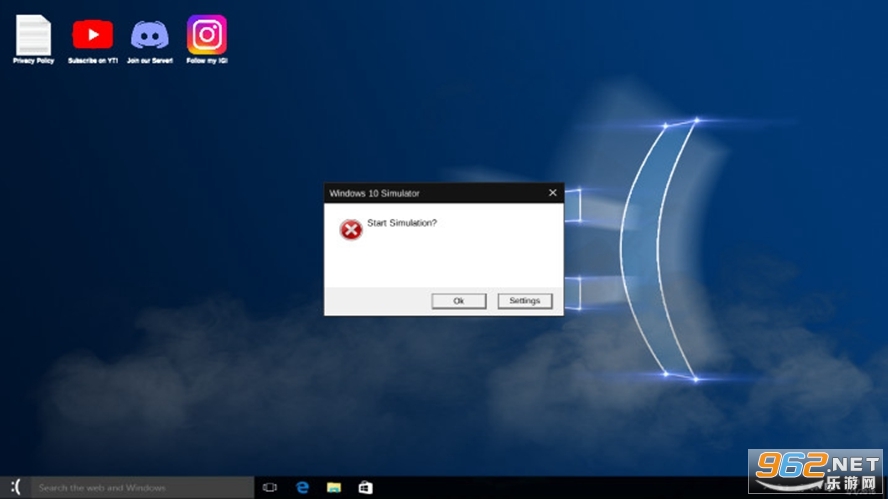Launch the Instagram desktop shortcut icon
Image resolution: width=888 pixels, height=499 pixels.
pyautogui.click(x=207, y=35)
